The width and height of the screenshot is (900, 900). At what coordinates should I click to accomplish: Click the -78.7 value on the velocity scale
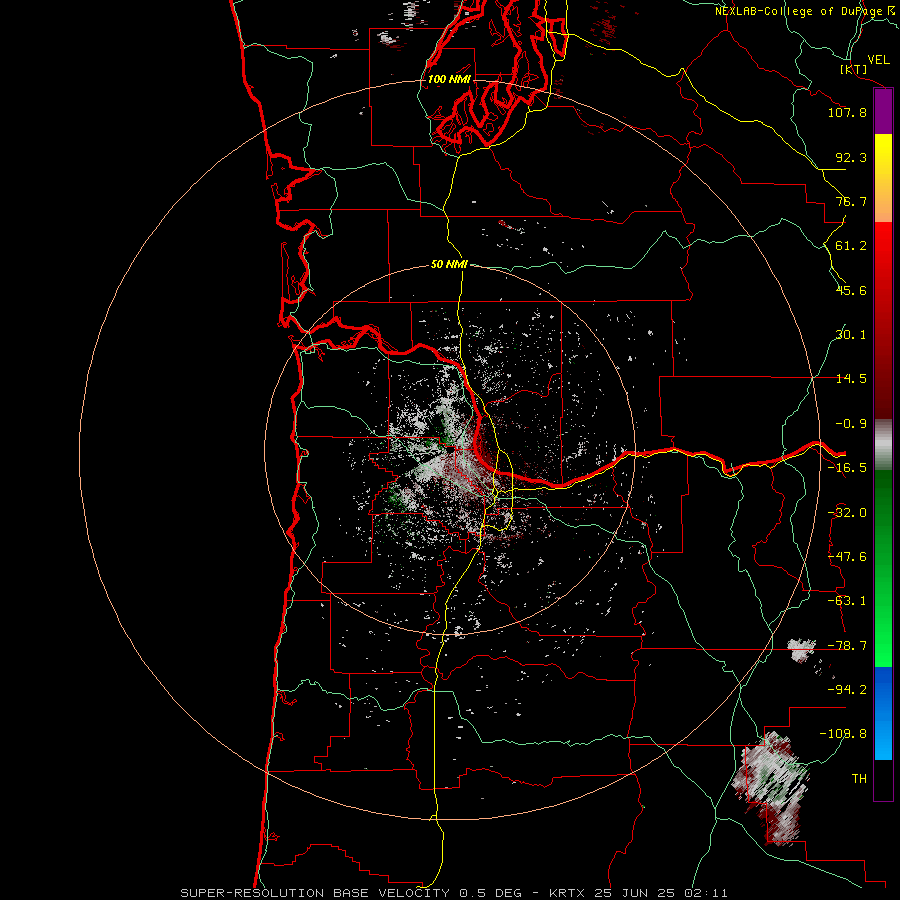pyautogui.click(x=847, y=646)
